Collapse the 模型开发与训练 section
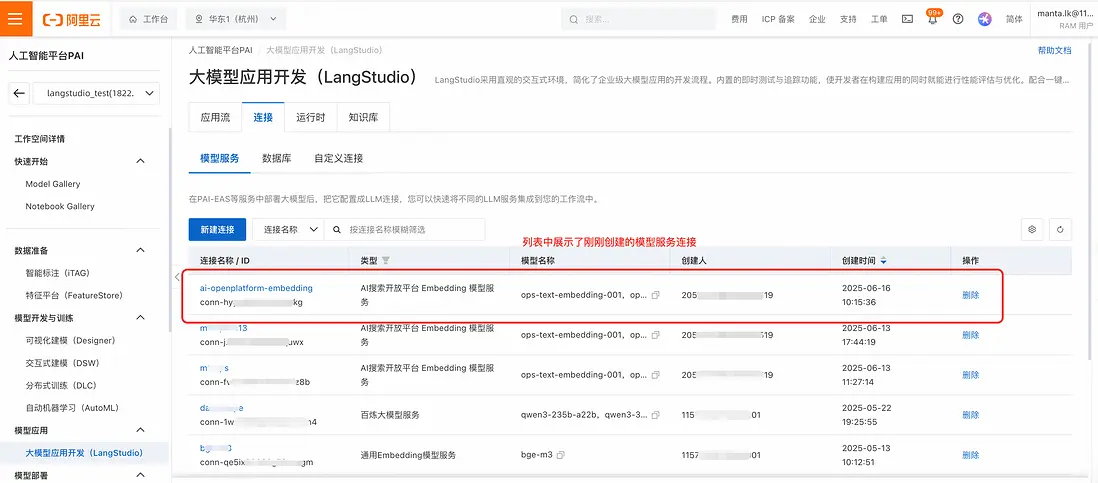The width and height of the screenshot is (1098, 483). pos(140,318)
